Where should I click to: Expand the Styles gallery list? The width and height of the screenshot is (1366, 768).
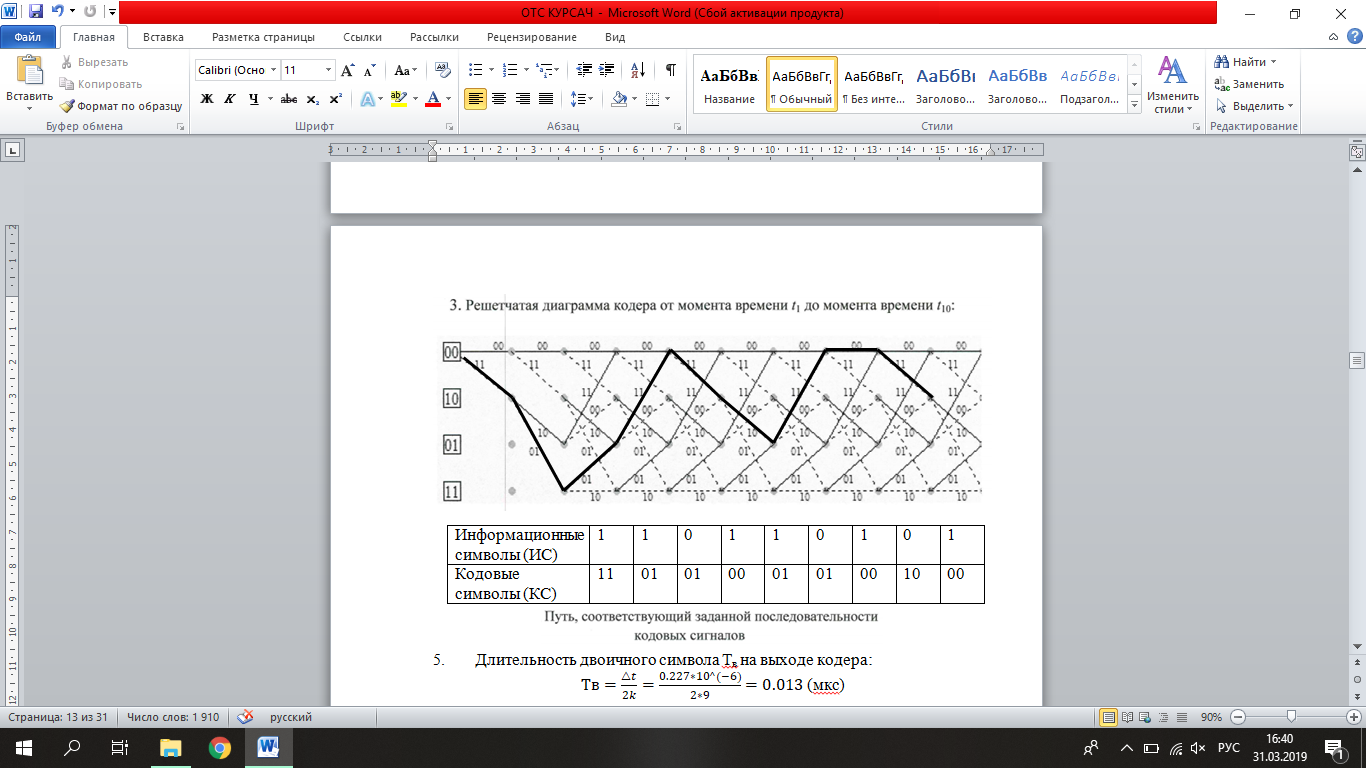click(x=1134, y=104)
